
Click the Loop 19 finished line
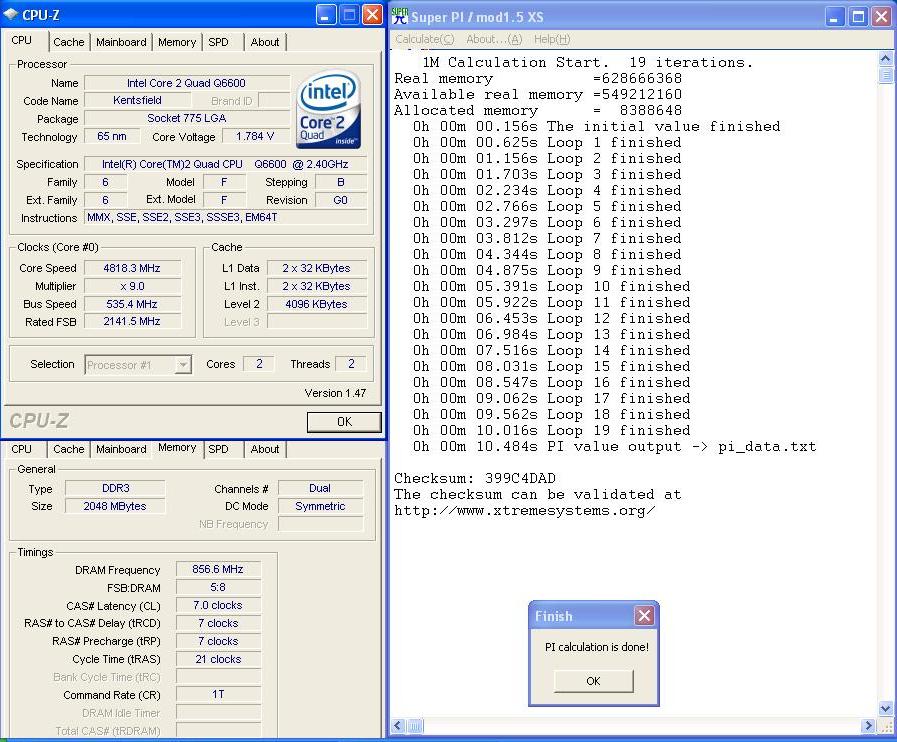click(551, 430)
